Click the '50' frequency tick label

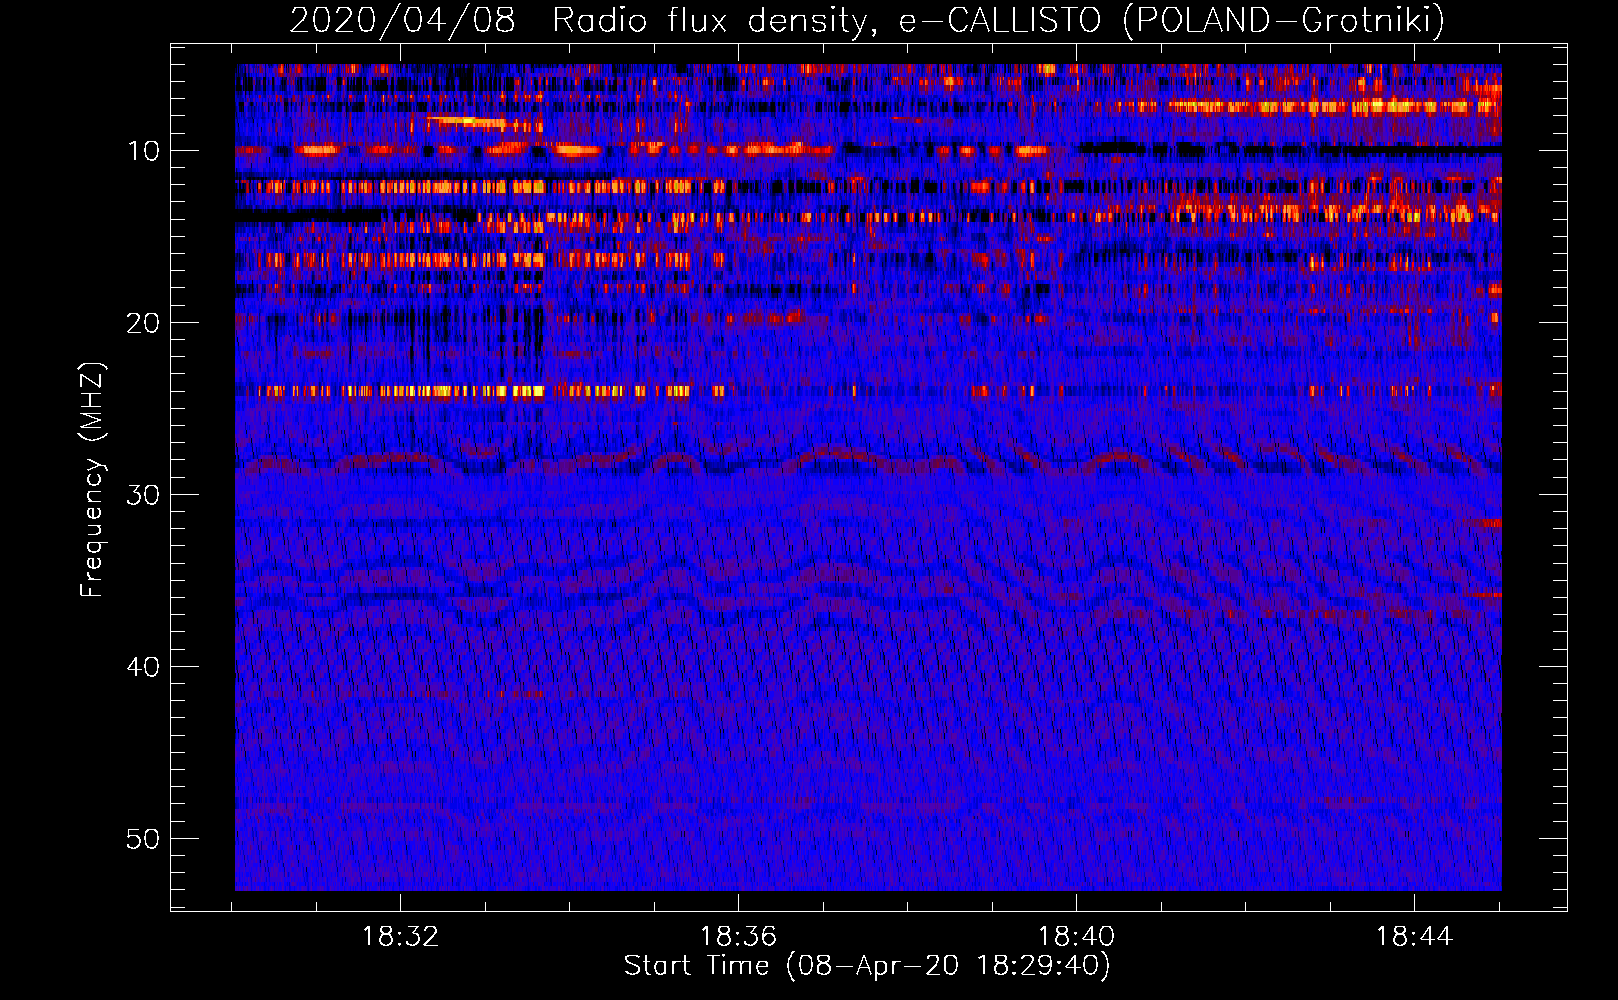point(144,839)
